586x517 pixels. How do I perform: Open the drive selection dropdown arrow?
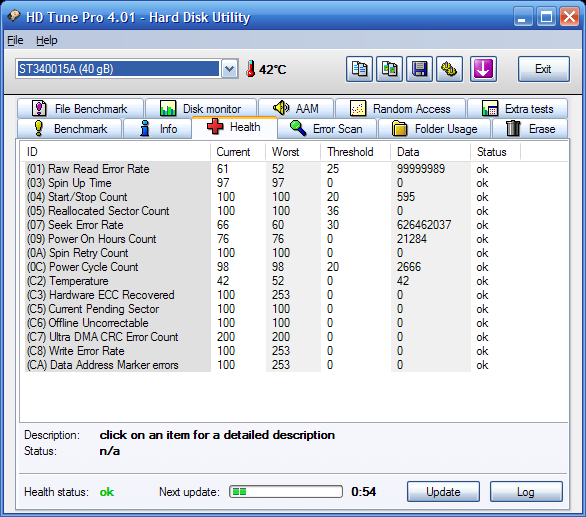point(229,69)
